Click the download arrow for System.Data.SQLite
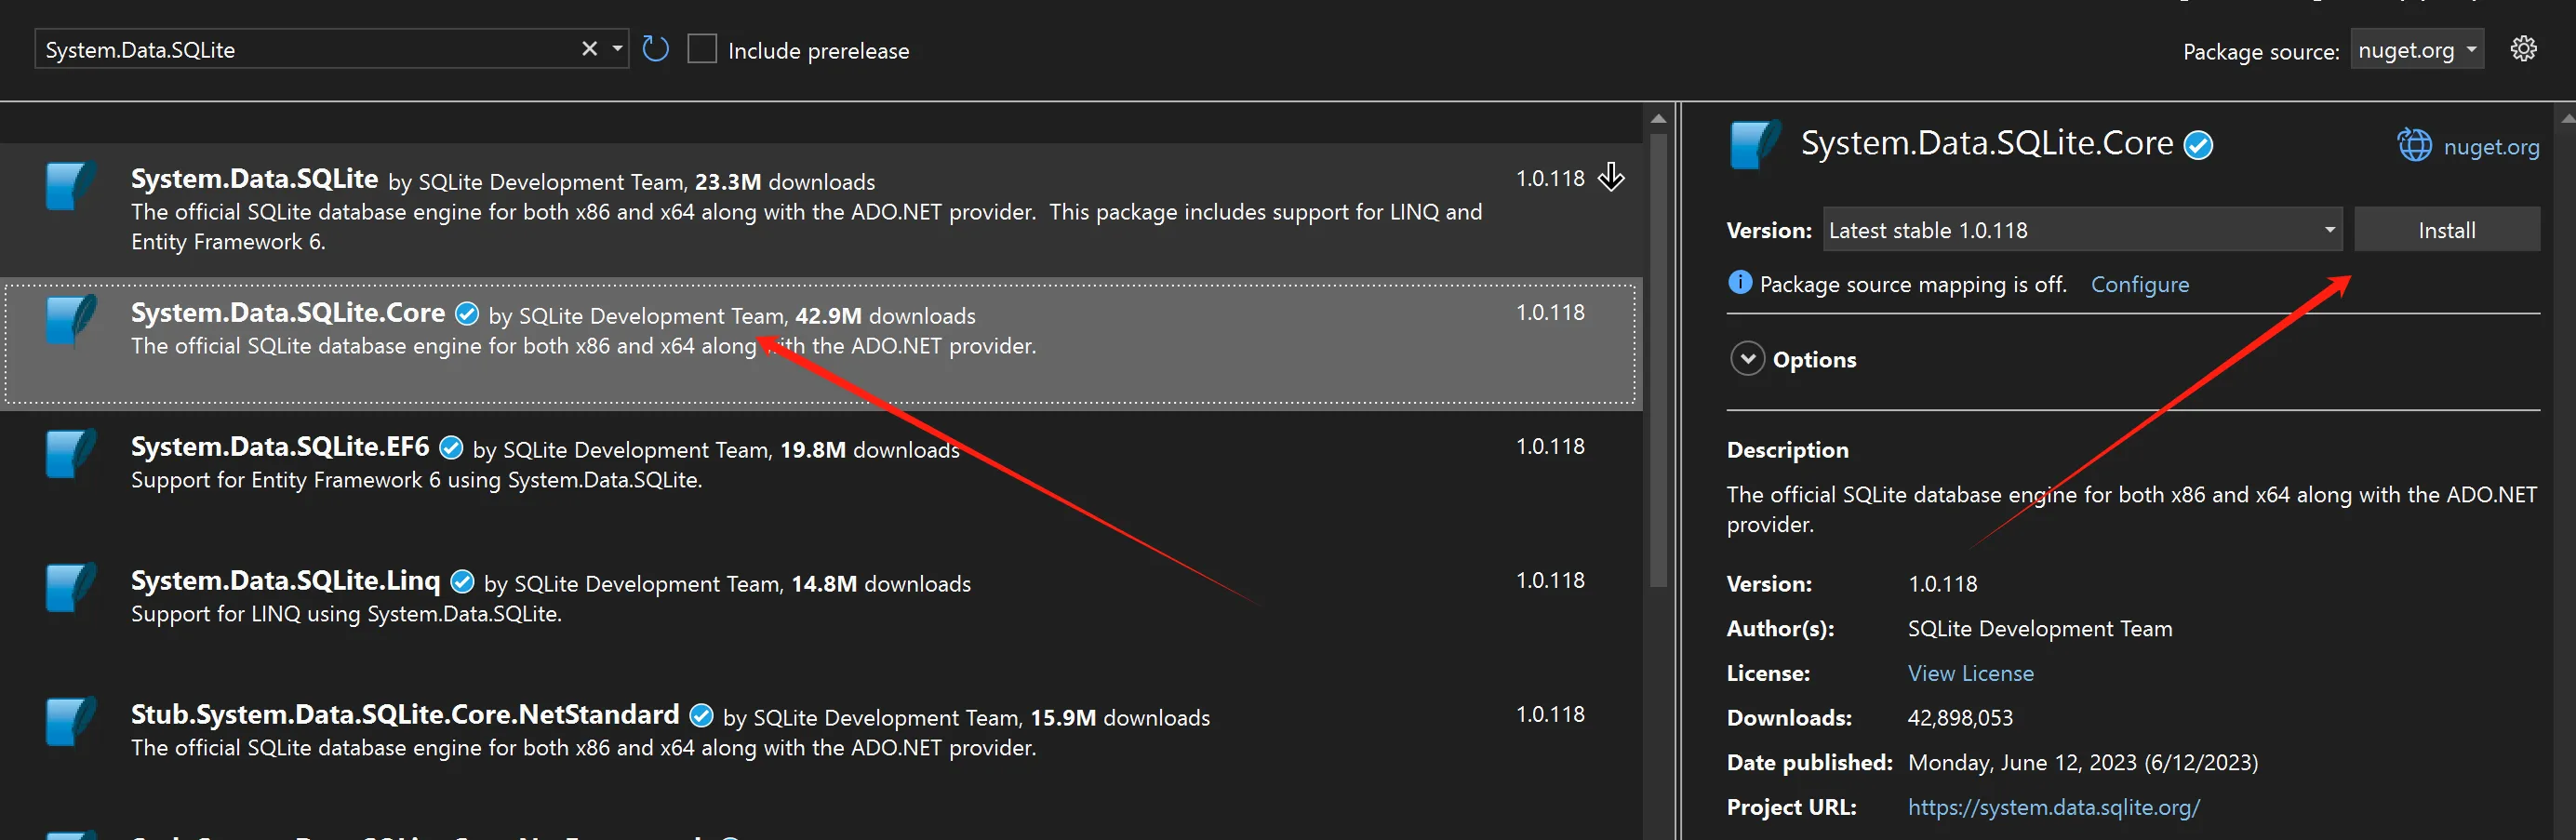The image size is (2576, 840). [1611, 178]
